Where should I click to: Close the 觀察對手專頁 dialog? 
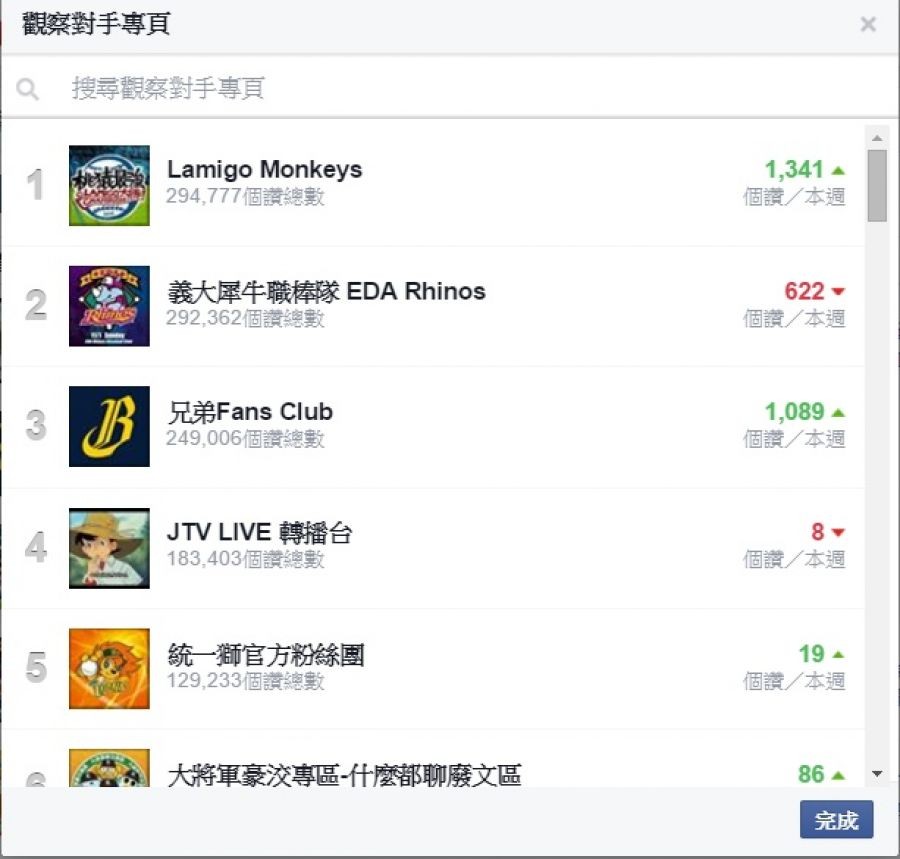tap(868, 24)
